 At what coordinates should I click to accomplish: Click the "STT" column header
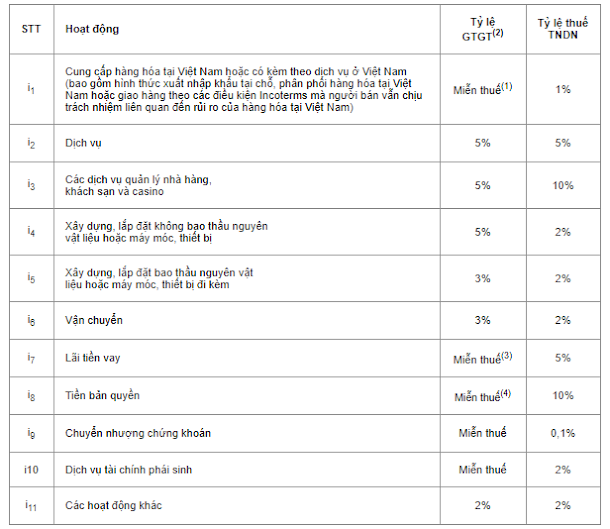31,29
